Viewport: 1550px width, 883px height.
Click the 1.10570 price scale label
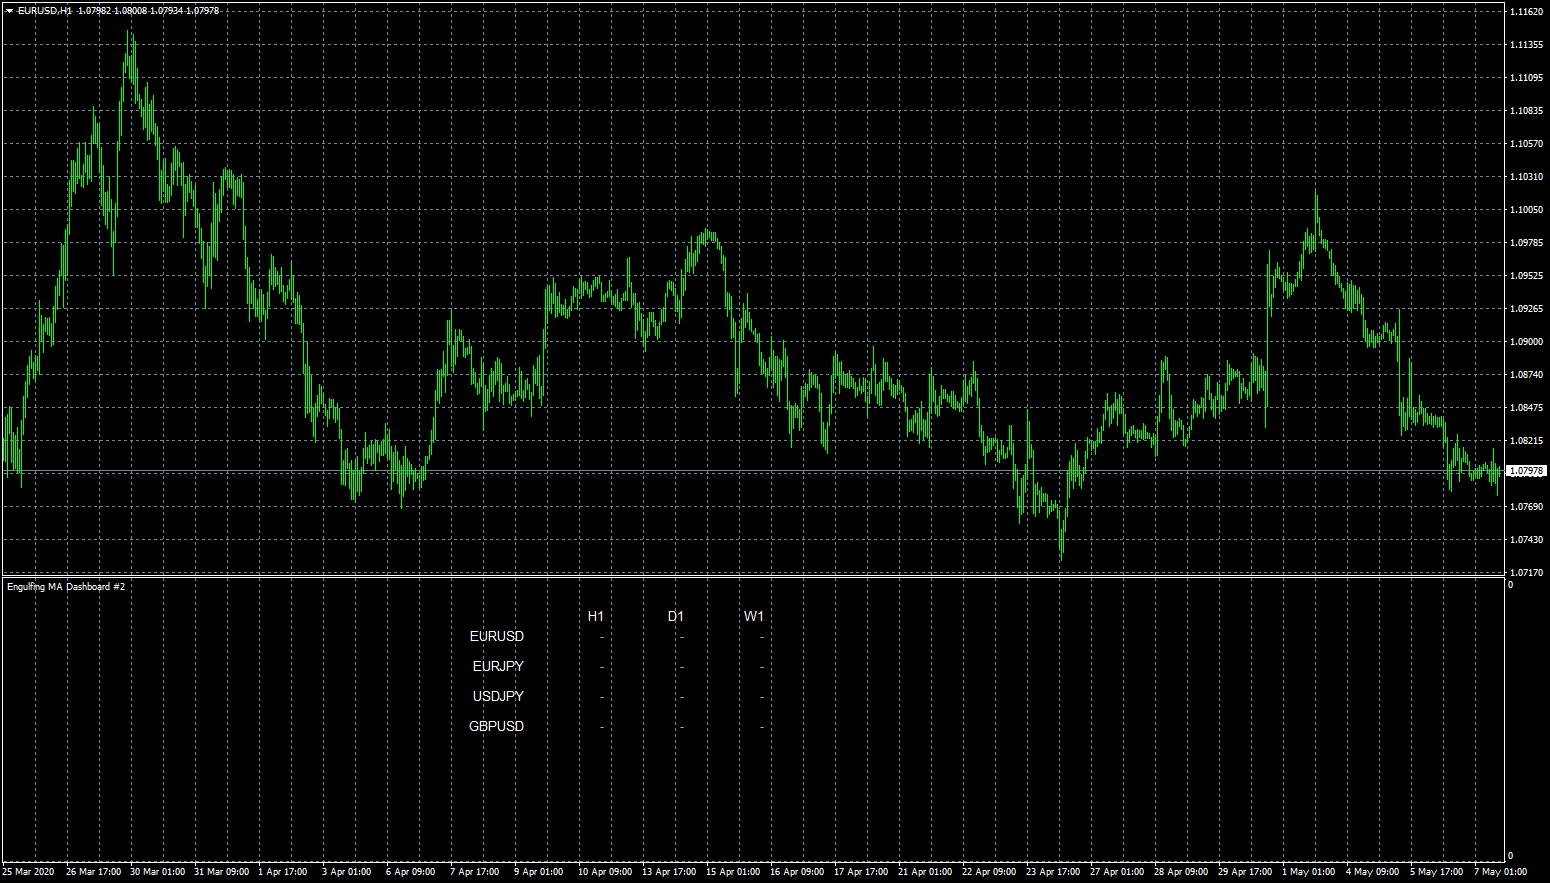click(x=1526, y=144)
